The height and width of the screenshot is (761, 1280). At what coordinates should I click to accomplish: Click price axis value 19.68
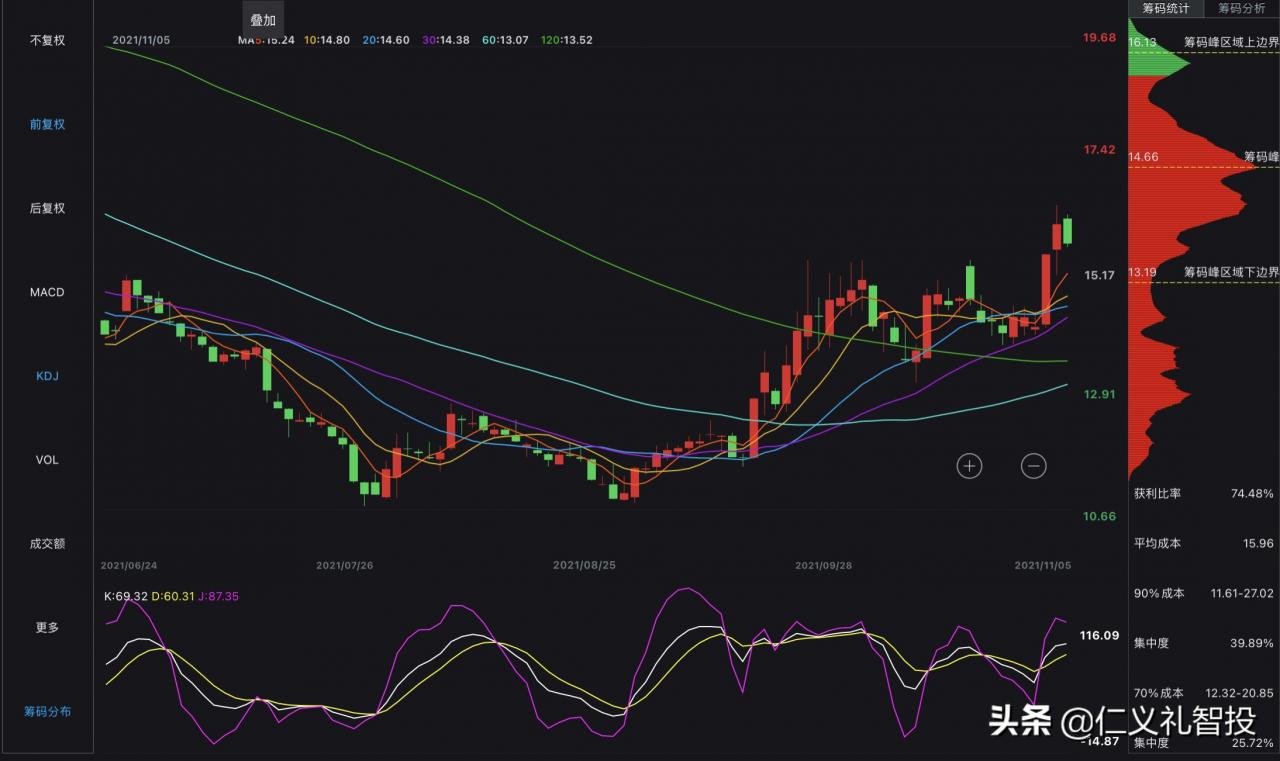pos(1099,38)
